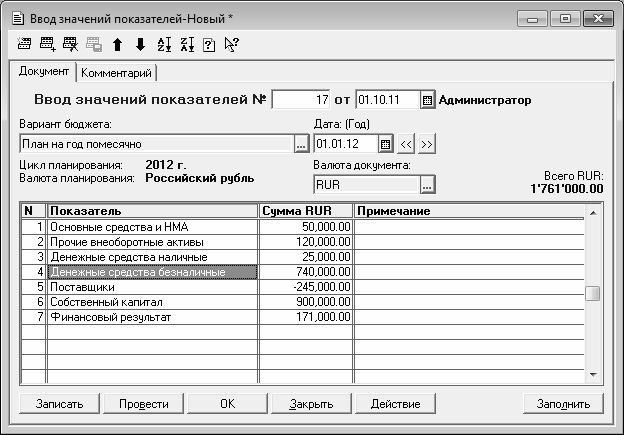Move selected row down with arrow icon
624x435 pixels.
click(x=140, y=44)
